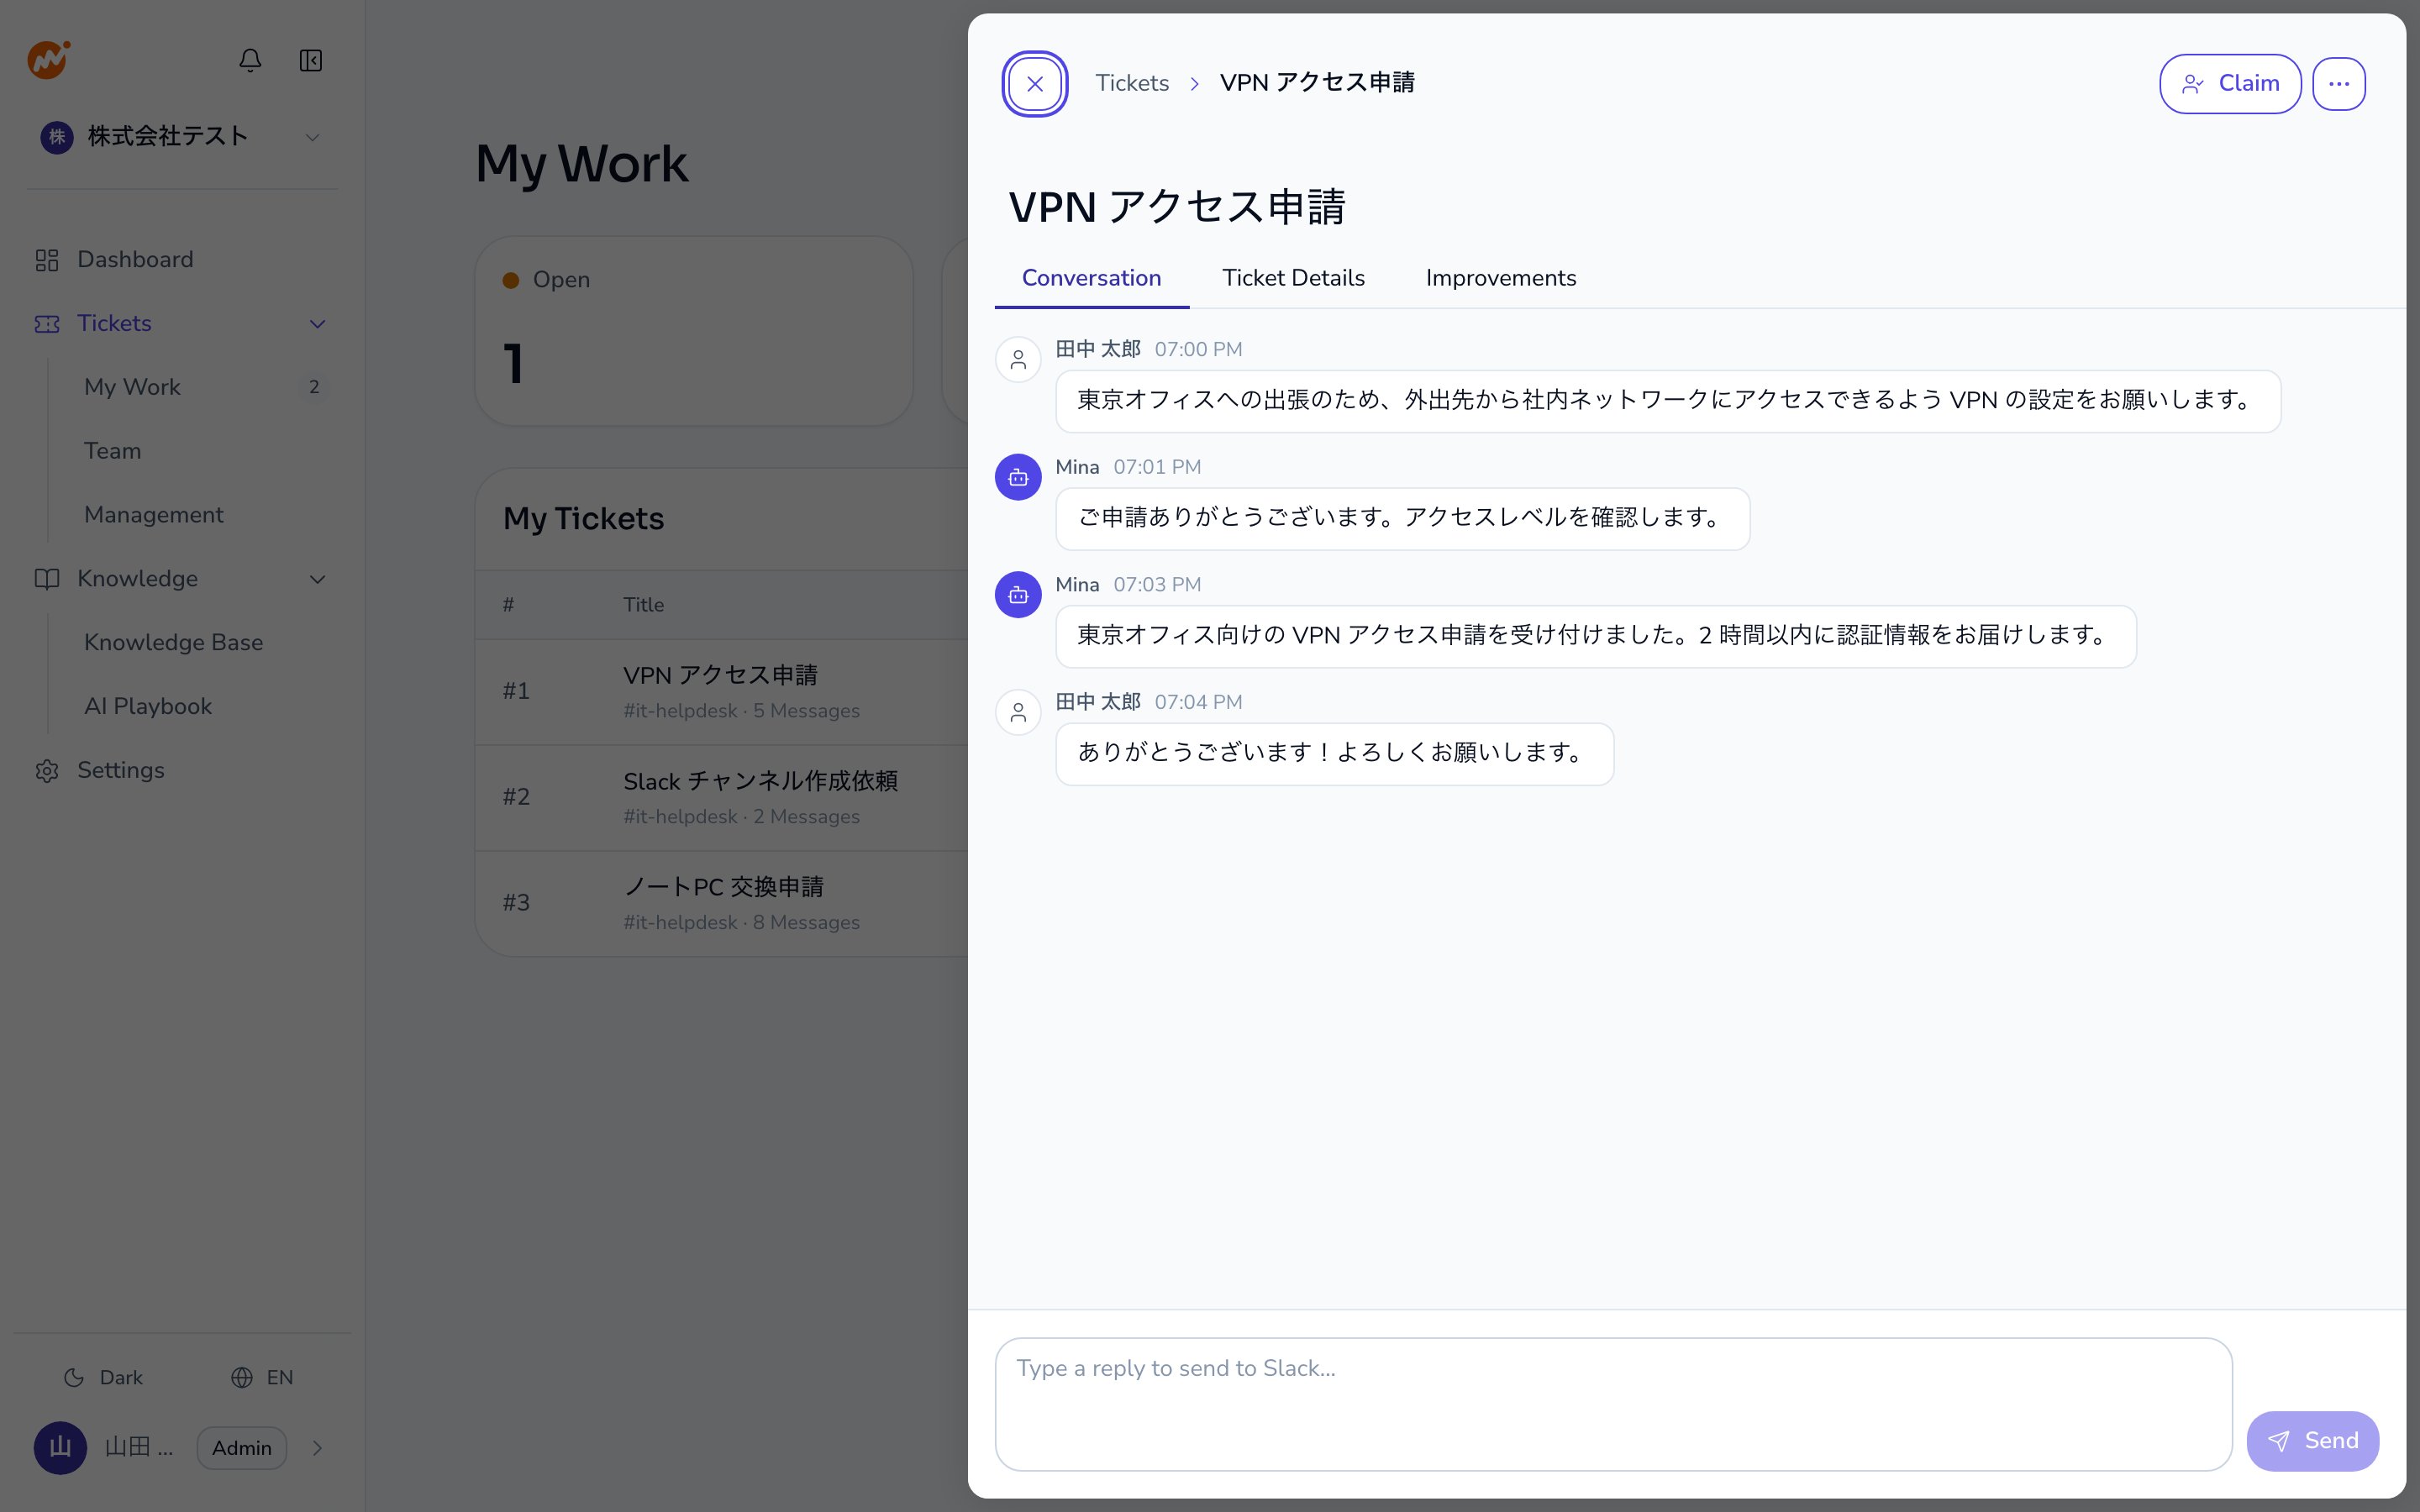This screenshot has height=1512, width=2420.
Task: Claim this ticket
Action: [x=2230, y=84]
